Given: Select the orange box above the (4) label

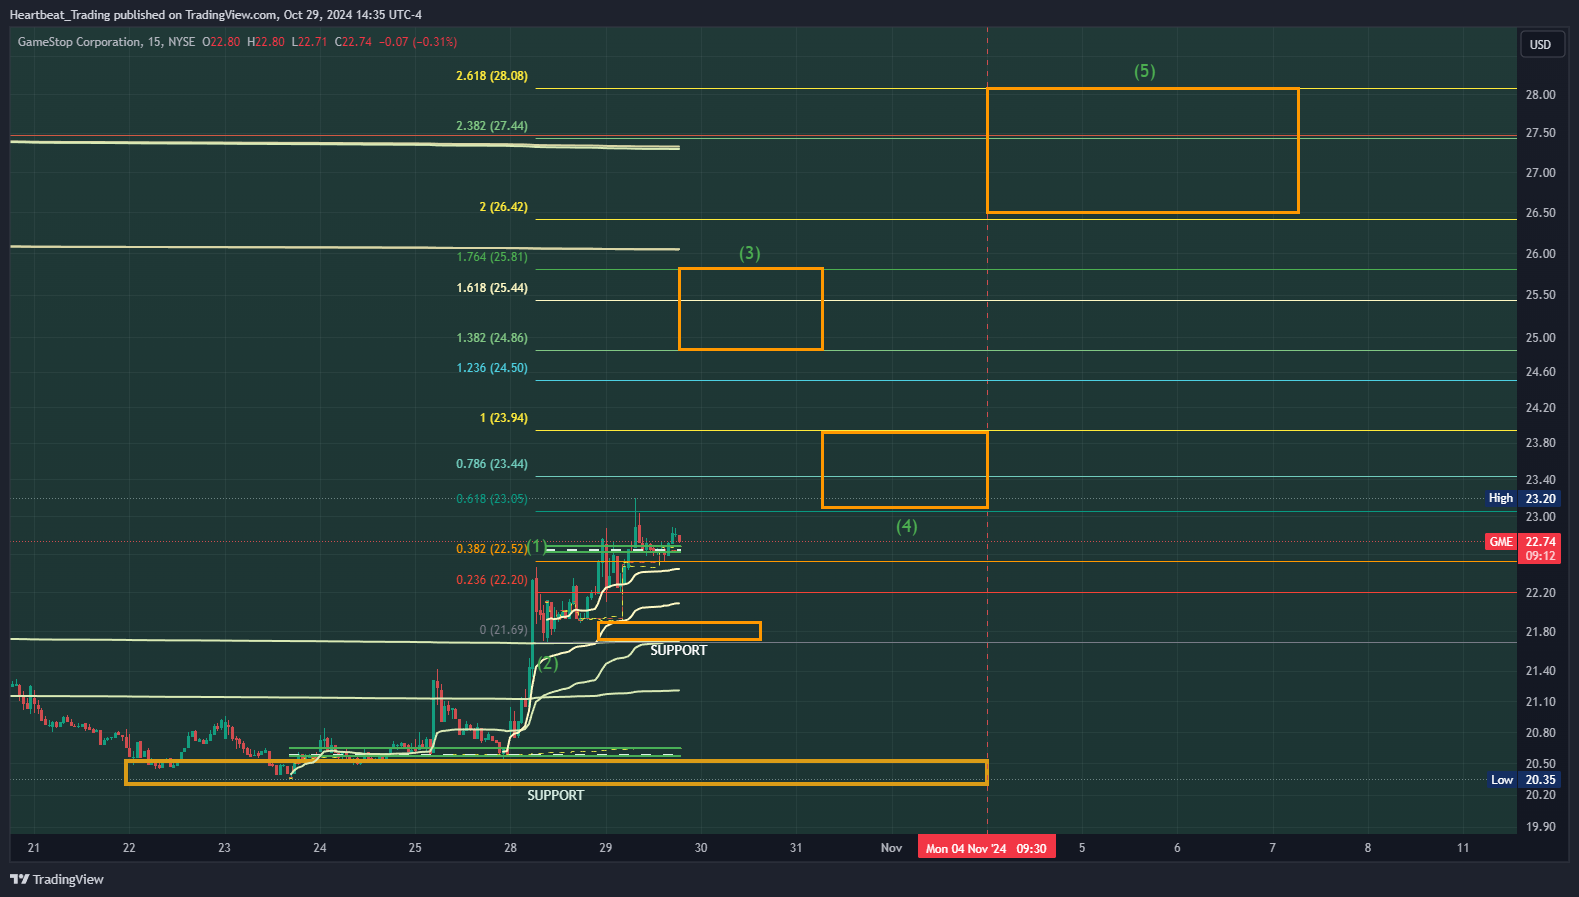Looking at the screenshot, I should 905,470.
